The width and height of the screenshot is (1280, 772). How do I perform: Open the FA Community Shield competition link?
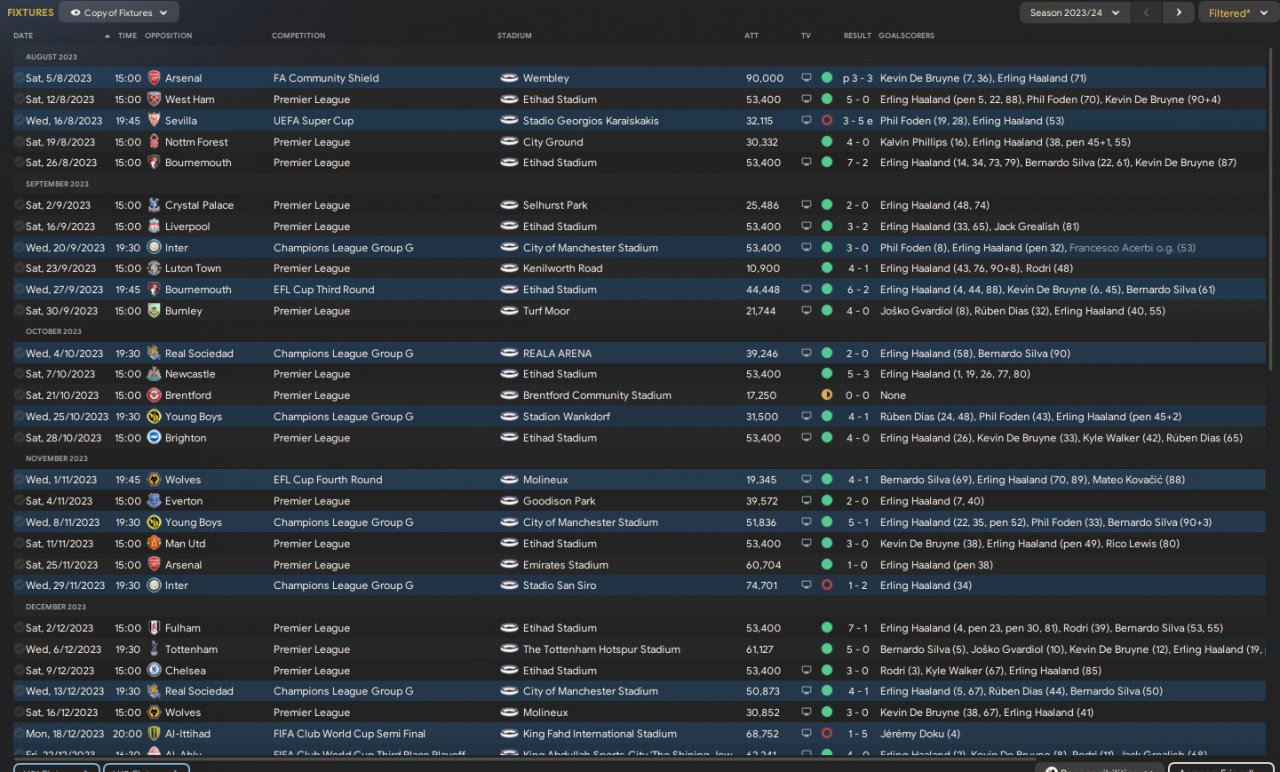(x=327, y=78)
